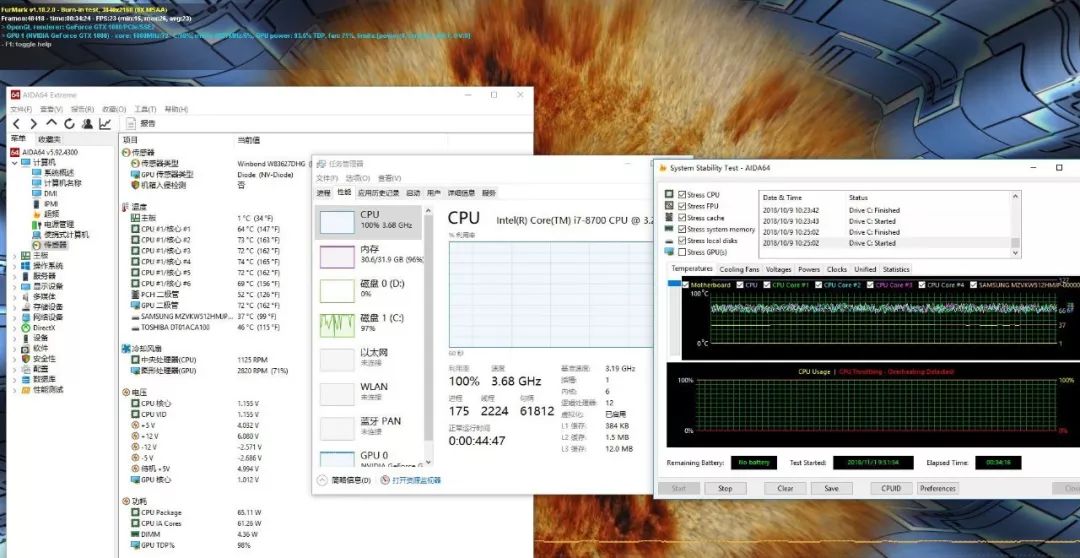Enable Stress GPU(s) checkbox

(682, 252)
